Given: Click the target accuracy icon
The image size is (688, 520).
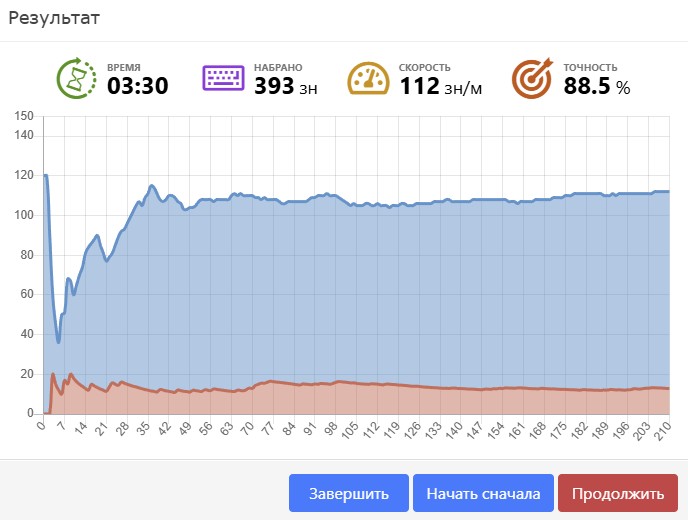Looking at the screenshot, I should 532,78.
